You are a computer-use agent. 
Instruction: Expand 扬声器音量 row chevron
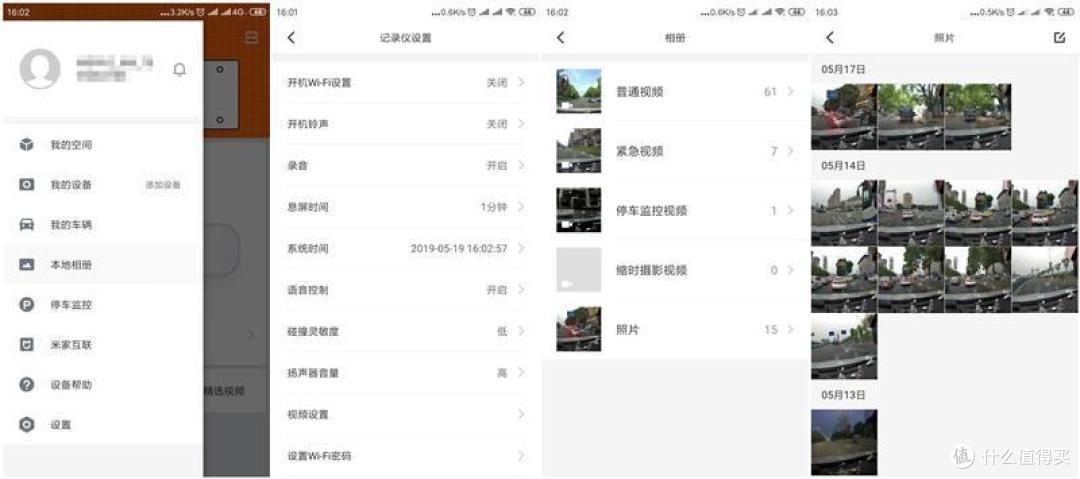521,373
